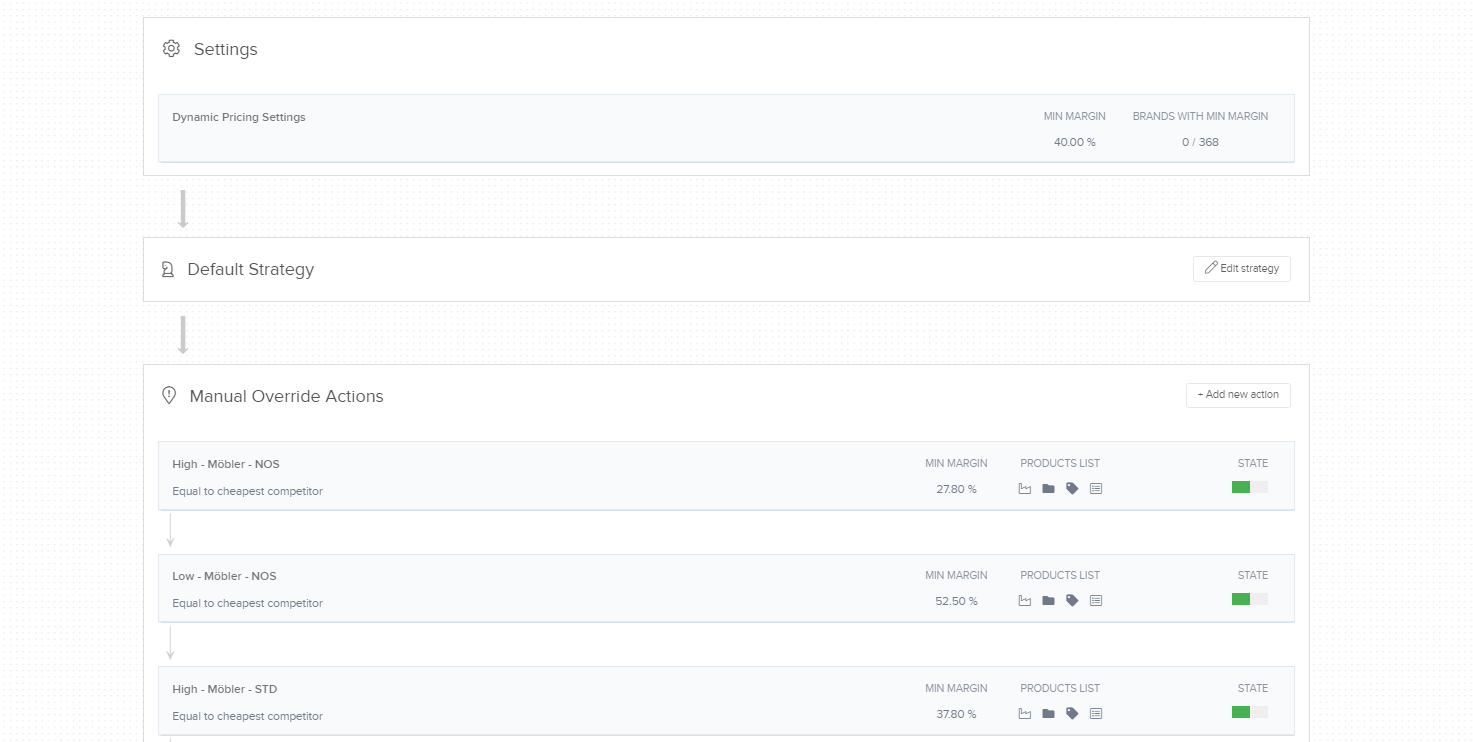Click factory icon in High - Möbler - STD row

(1024, 714)
